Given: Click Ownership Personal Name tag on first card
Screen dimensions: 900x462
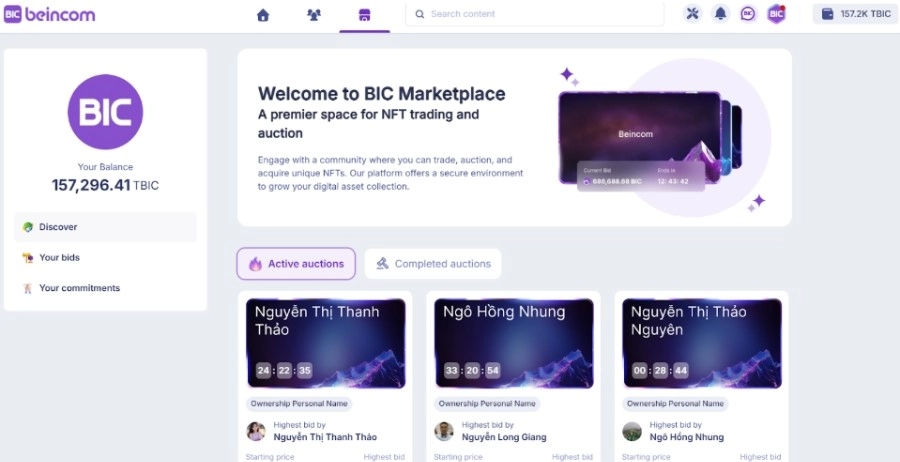Looking at the screenshot, I should point(299,403).
